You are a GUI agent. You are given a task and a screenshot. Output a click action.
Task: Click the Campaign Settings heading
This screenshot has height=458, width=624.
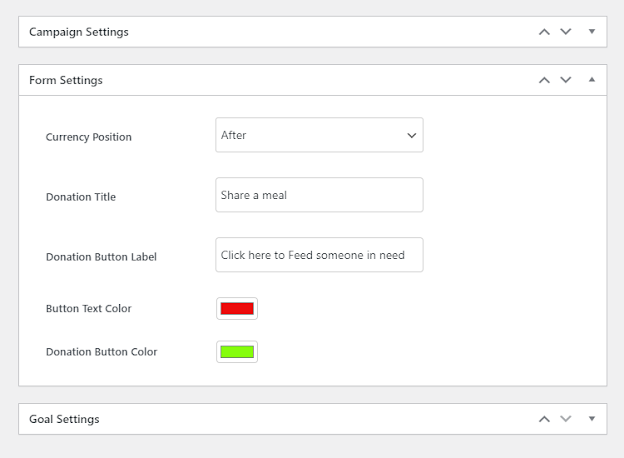[79, 32]
